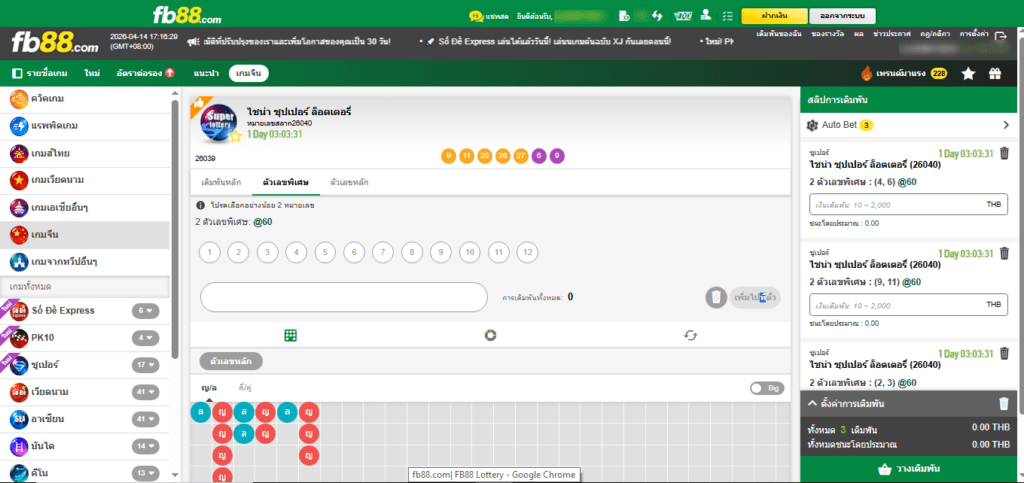Click the trash icon next to เพิ่มไปสลิป button
The image size is (1024, 483).
[716, 298]
